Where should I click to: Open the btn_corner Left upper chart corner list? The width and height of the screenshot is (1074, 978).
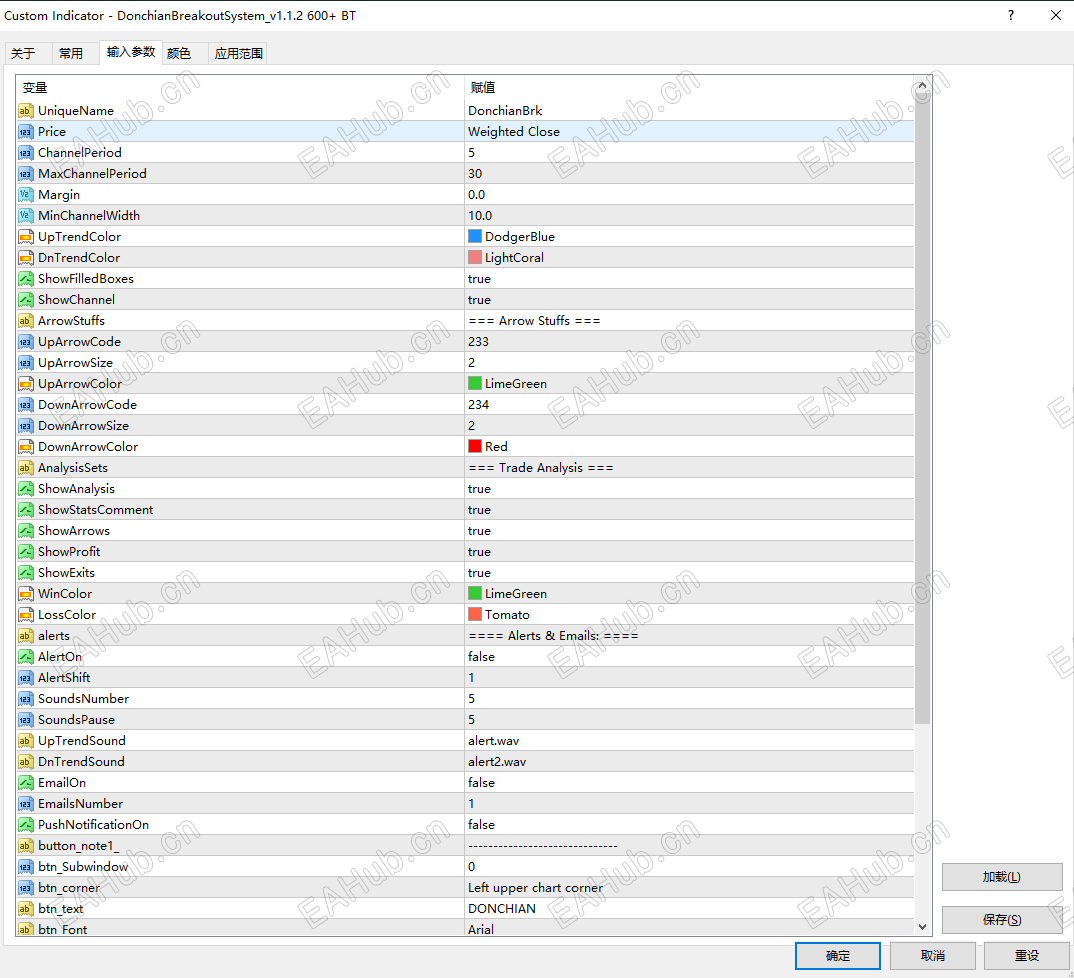tap(689, 888)
